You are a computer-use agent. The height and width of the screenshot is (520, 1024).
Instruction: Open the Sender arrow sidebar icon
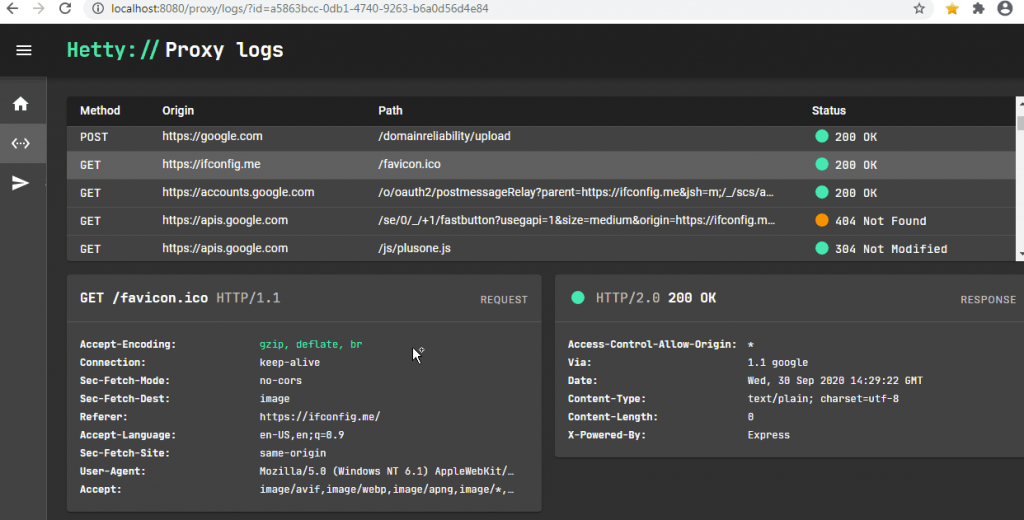(x=20, y=183)
